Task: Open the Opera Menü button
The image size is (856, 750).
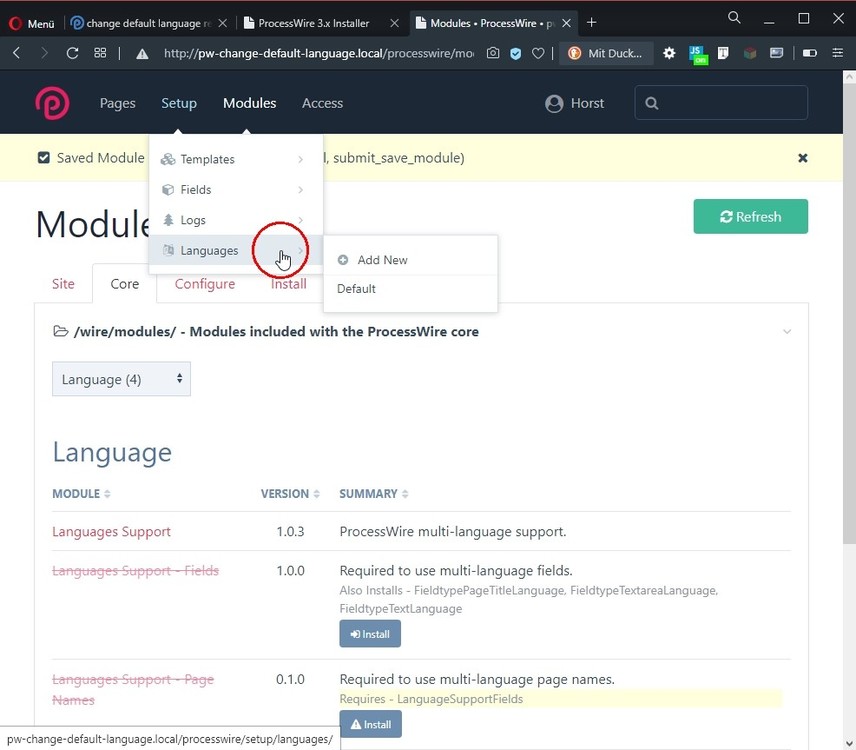Action: tap(32, 23)
